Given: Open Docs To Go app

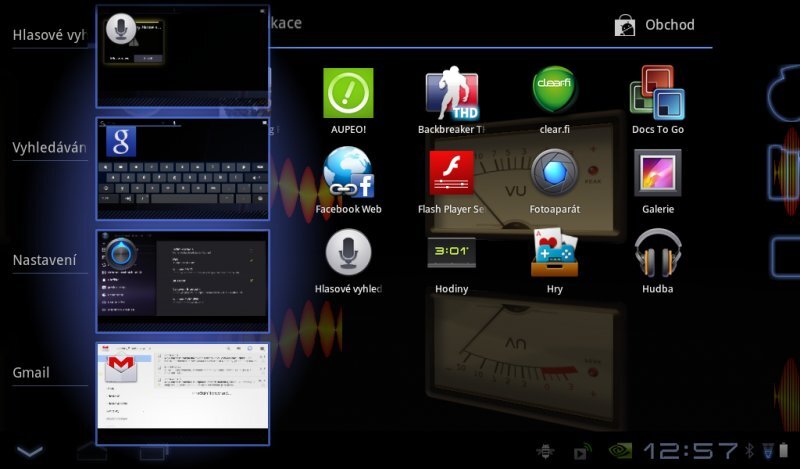Looking at the screenshot, I should click(657, 100).
